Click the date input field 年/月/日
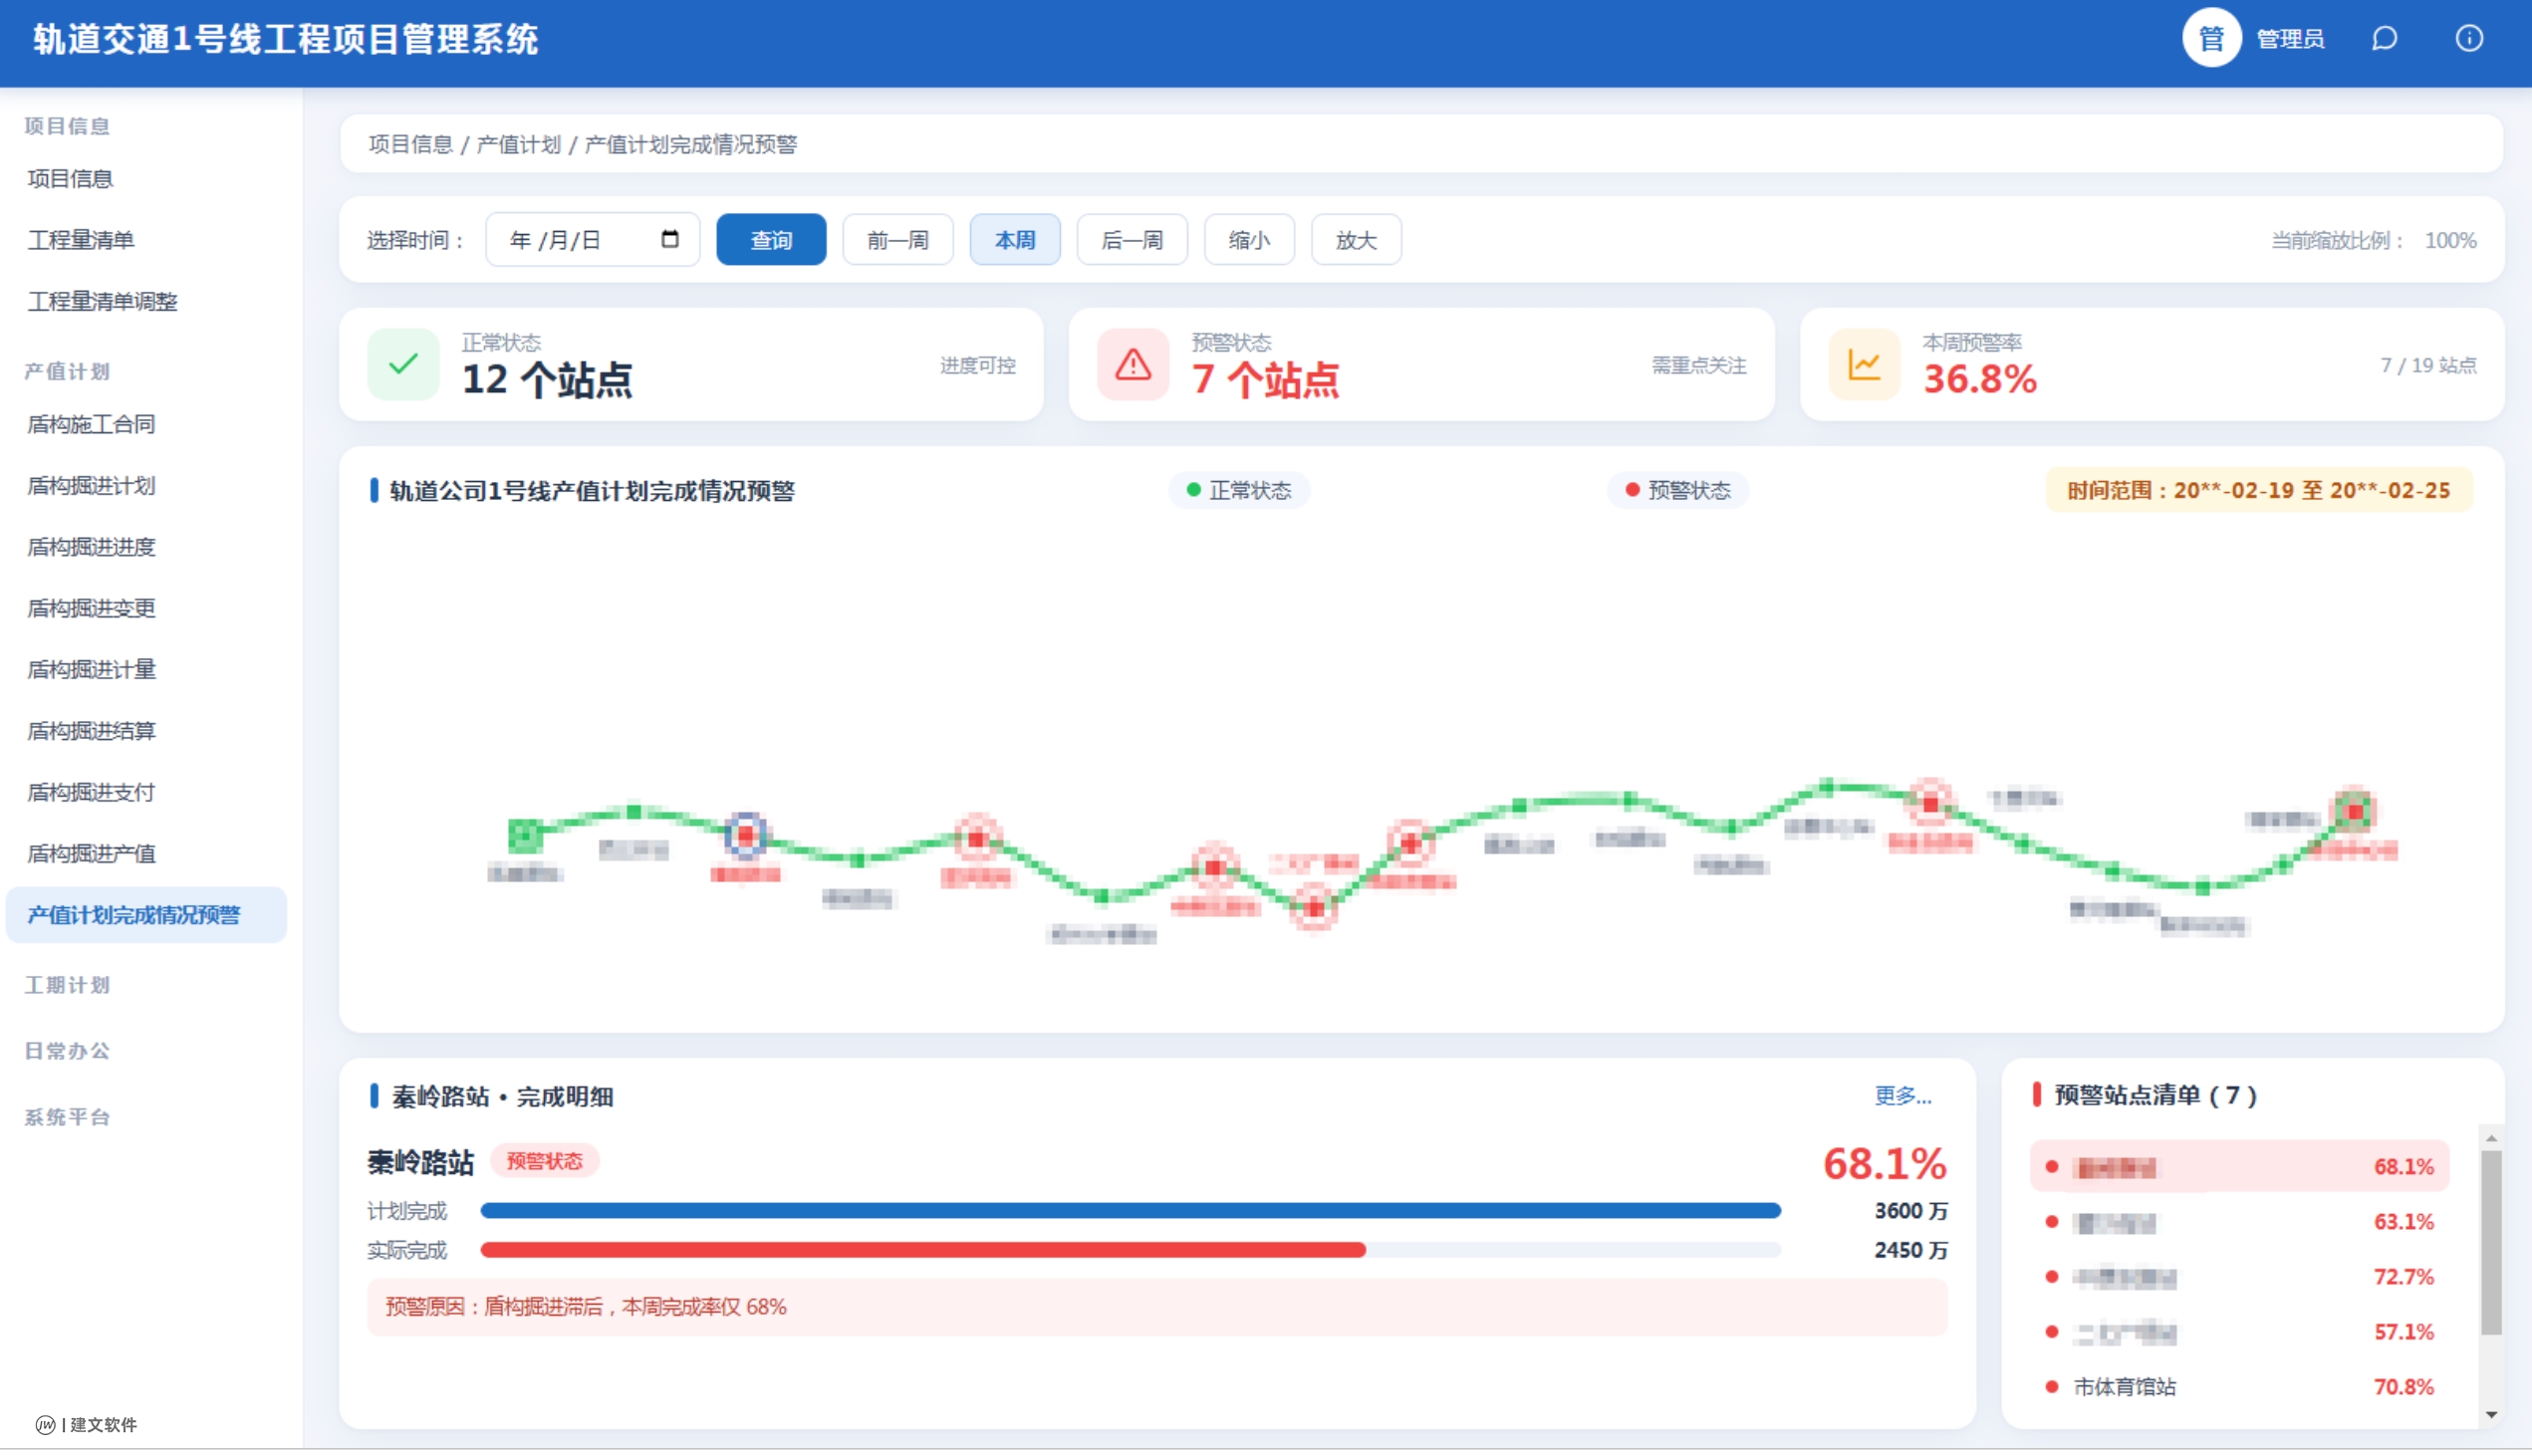 tap(592, 239)
